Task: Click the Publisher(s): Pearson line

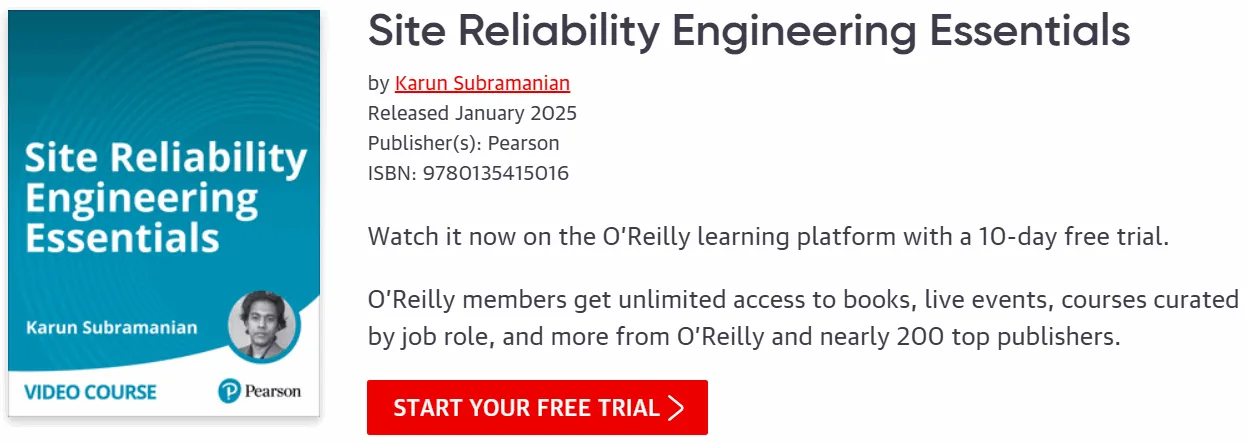Action: pyautogui.click(x=464, y=143)
